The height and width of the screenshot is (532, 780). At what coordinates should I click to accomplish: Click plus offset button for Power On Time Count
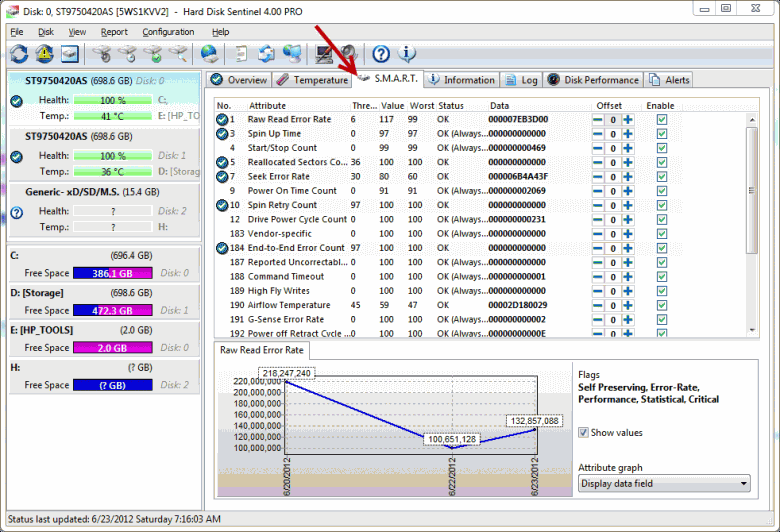(x=628, y=191)
